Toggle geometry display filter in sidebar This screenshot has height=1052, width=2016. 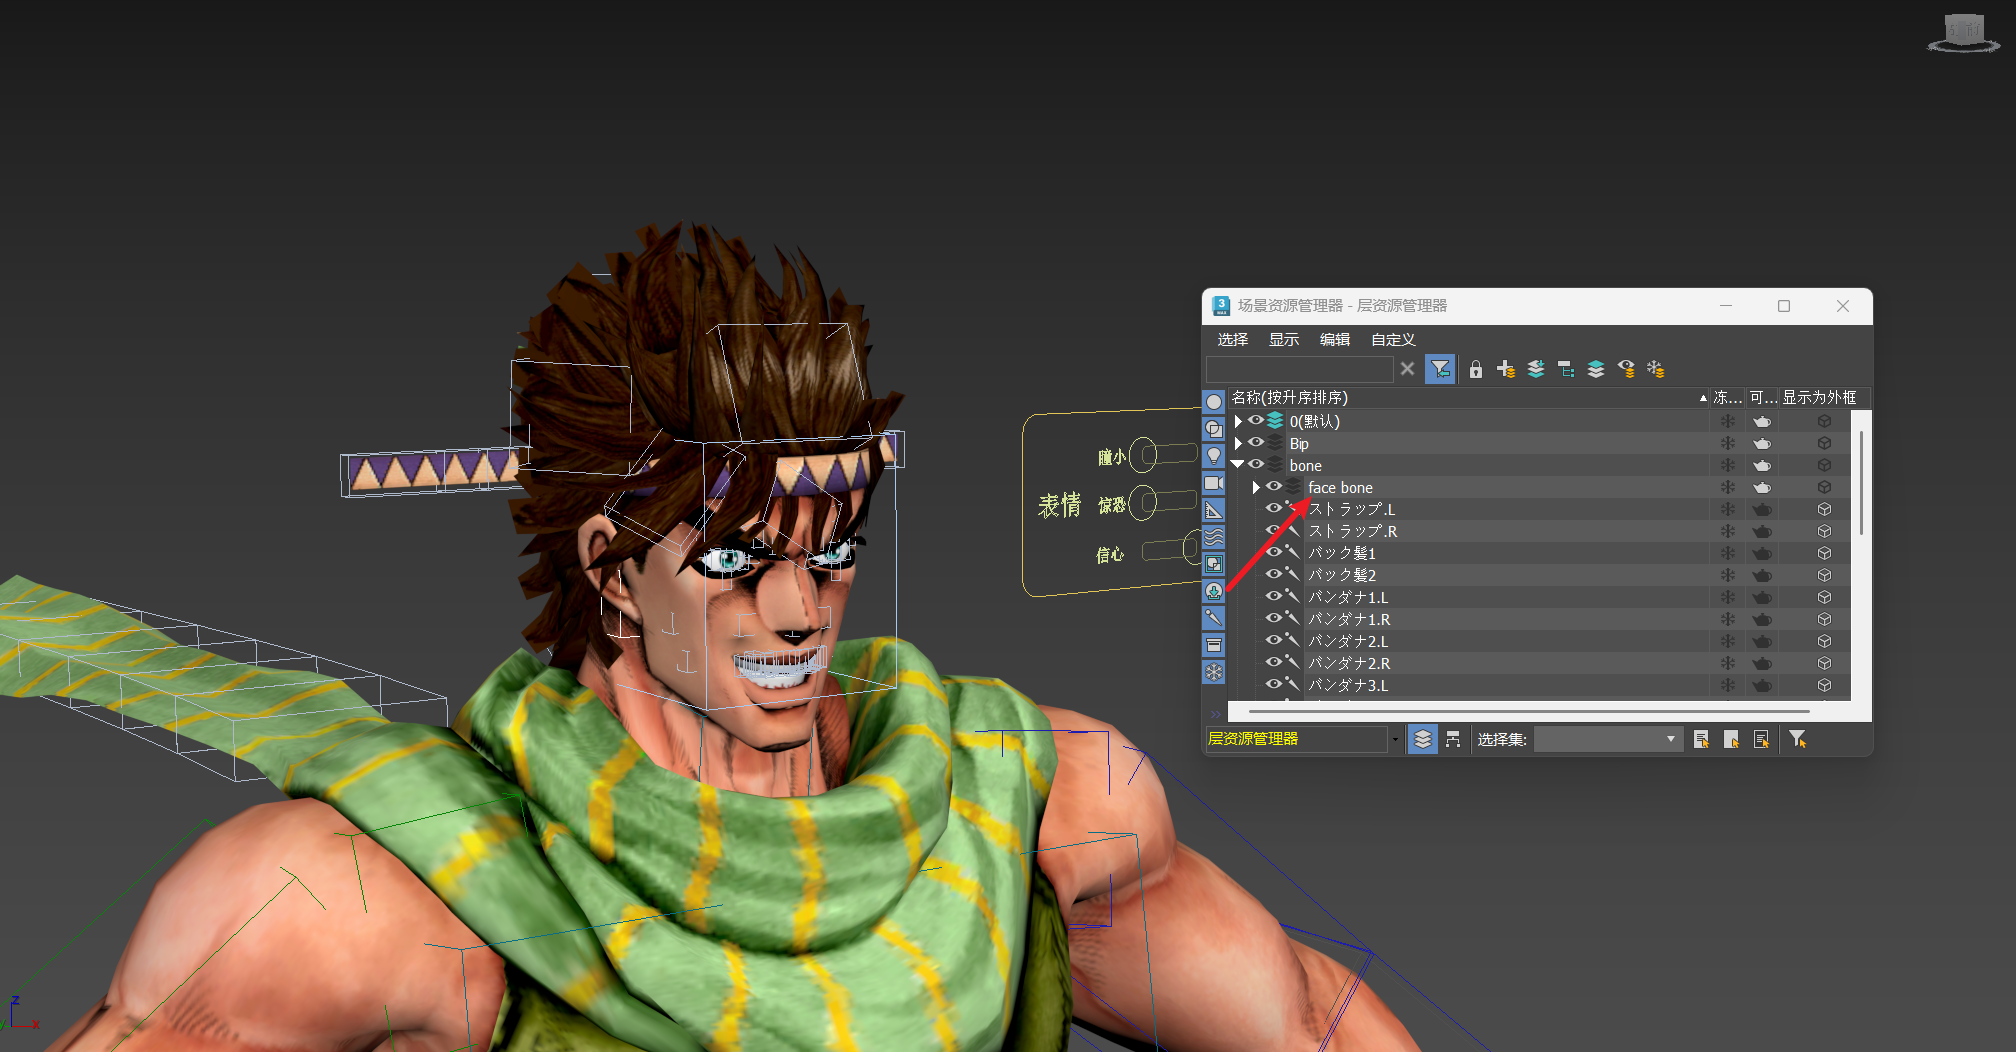1214,402
